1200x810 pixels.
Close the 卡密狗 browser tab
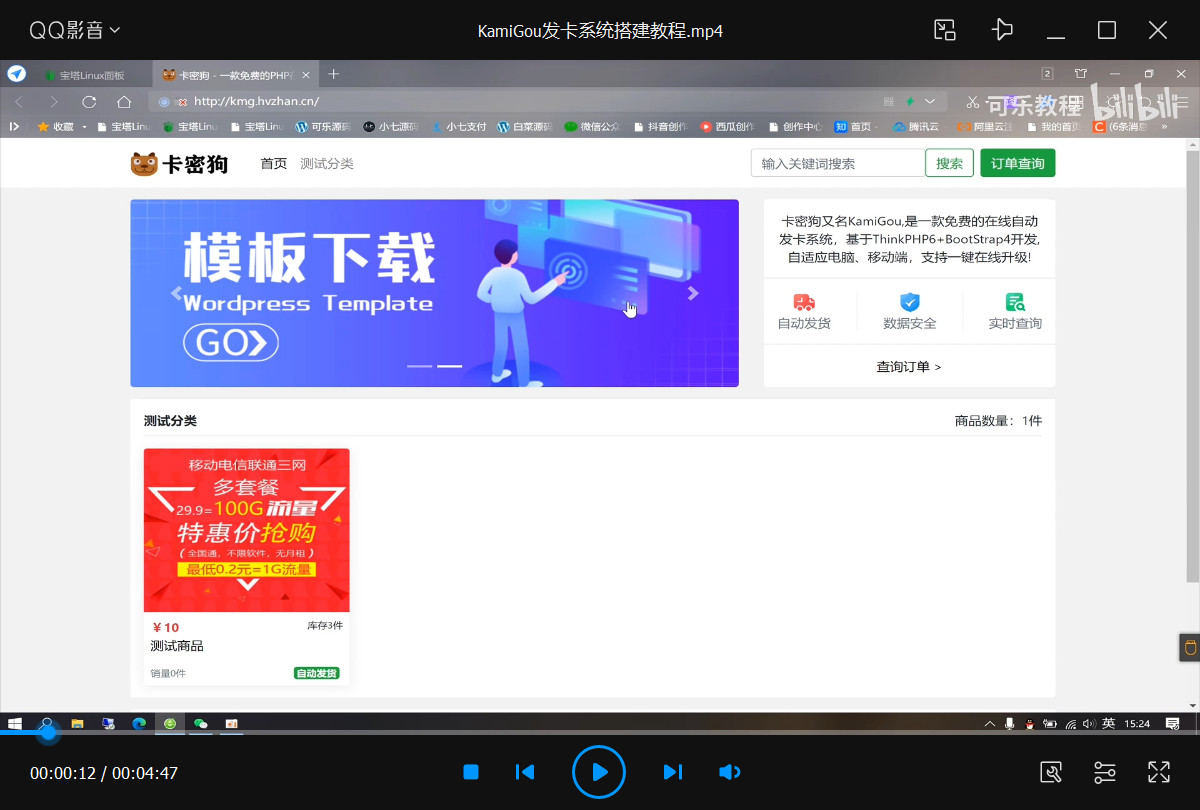306,75
